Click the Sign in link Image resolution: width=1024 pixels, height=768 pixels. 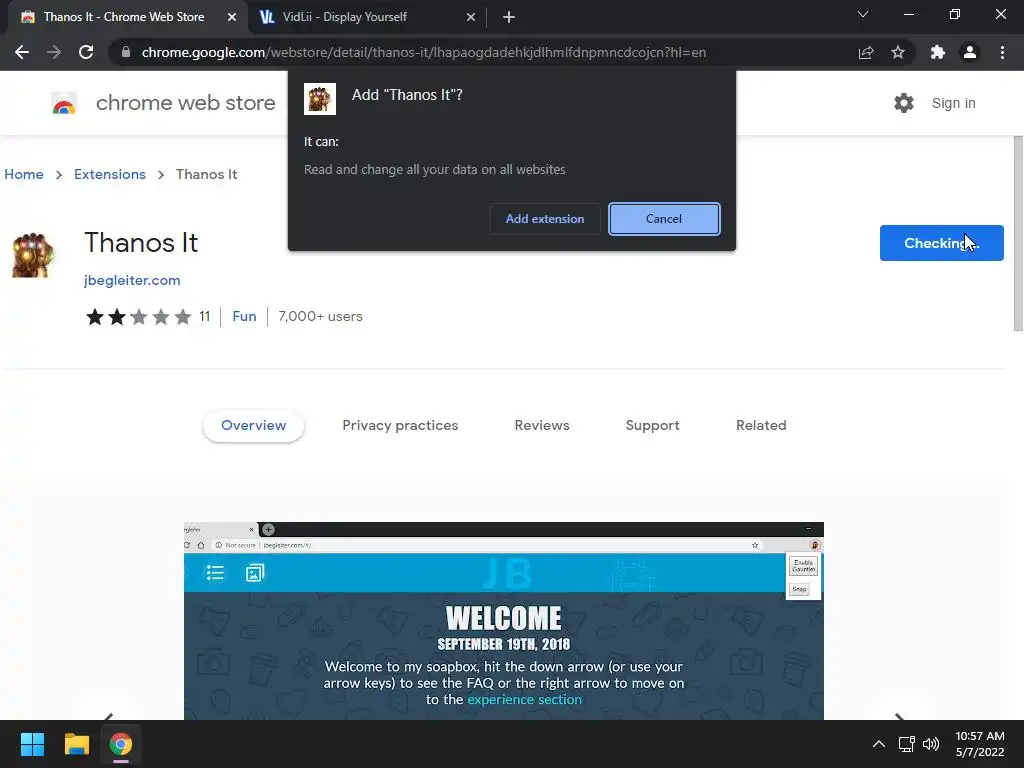[x=953, y=103]
